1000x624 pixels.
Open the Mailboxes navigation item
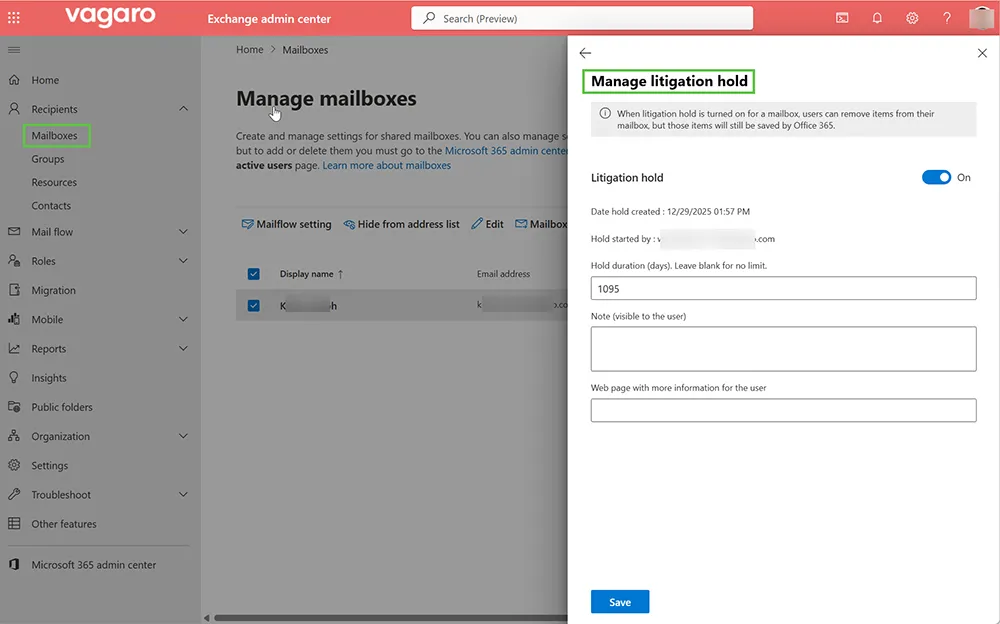click(55, 135)
